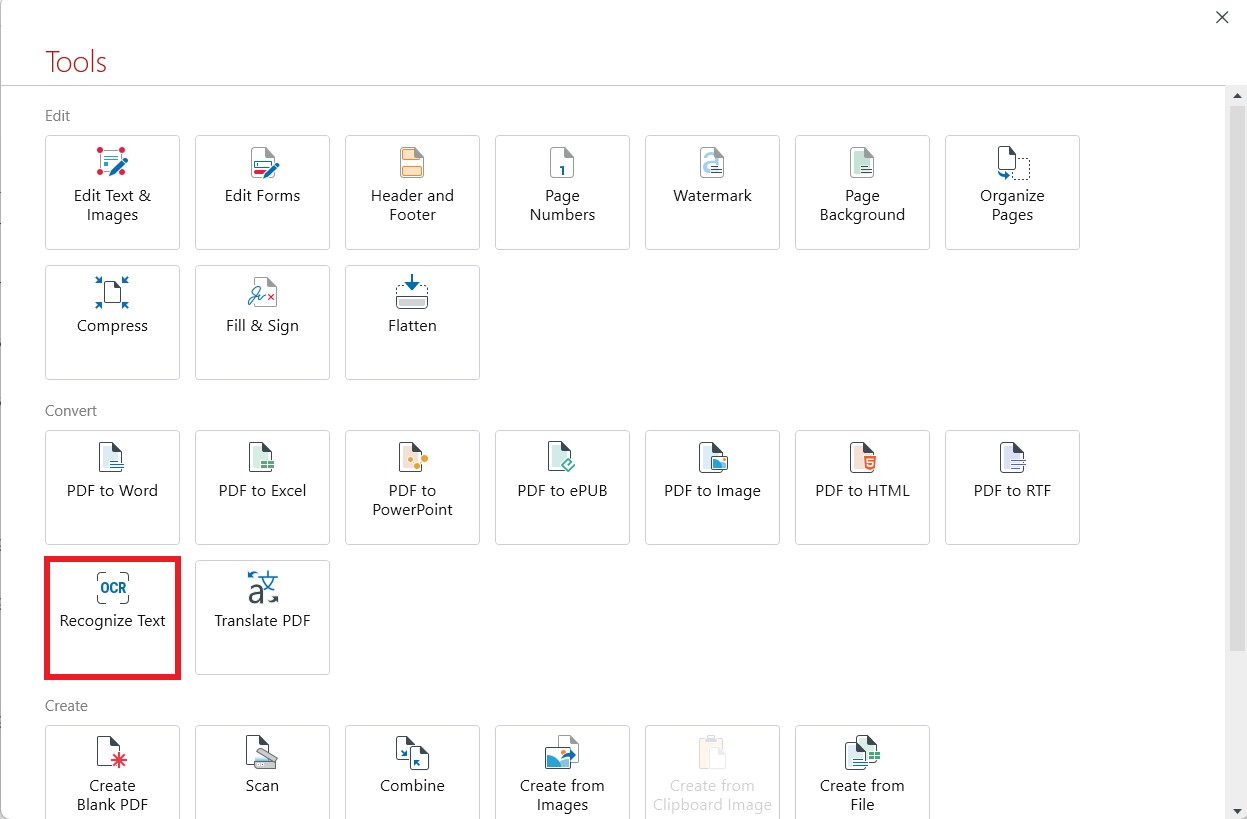The image size is (1247, 819).
Task: Select the Translate PDF tool
Action: coord(262,617)
